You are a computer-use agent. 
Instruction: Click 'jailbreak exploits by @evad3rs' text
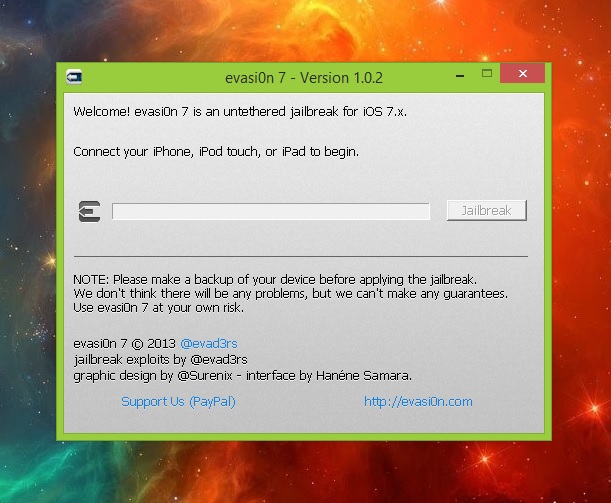(161, 359)
